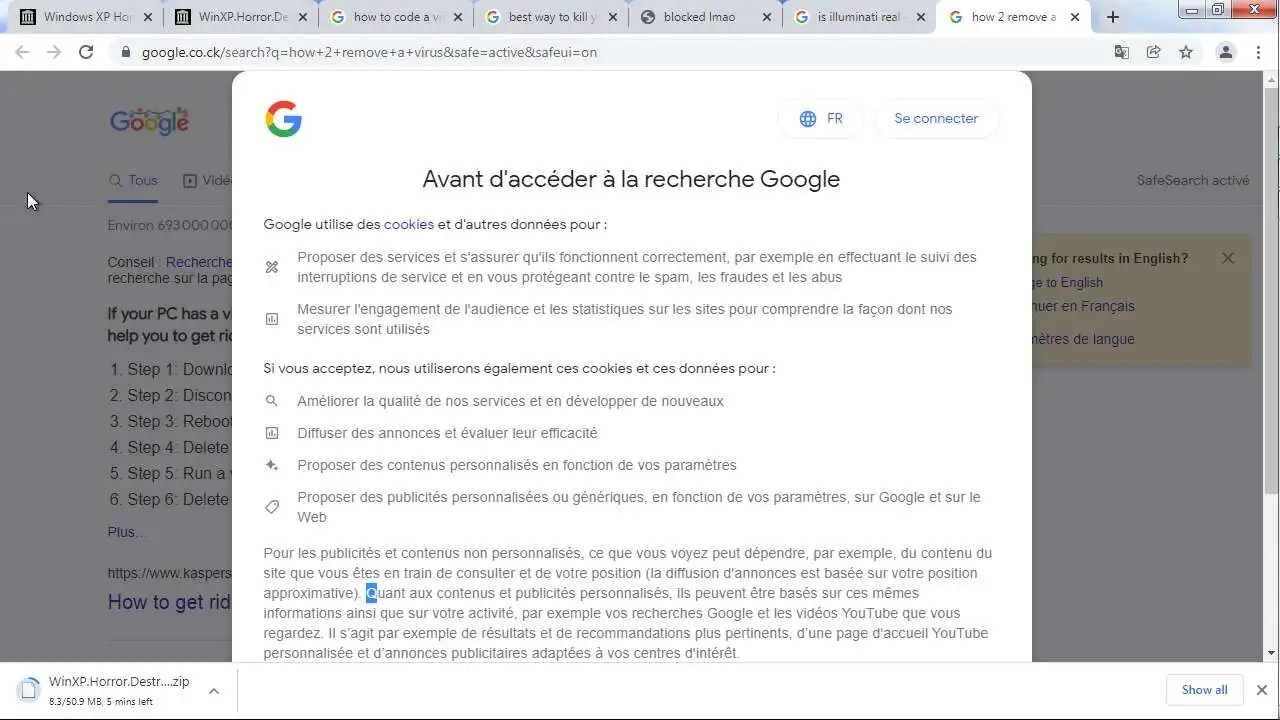Click the 'Plus...' link under steps
Screen dimensions: 1280x720
pyautogui.click(x=127, y=532)
